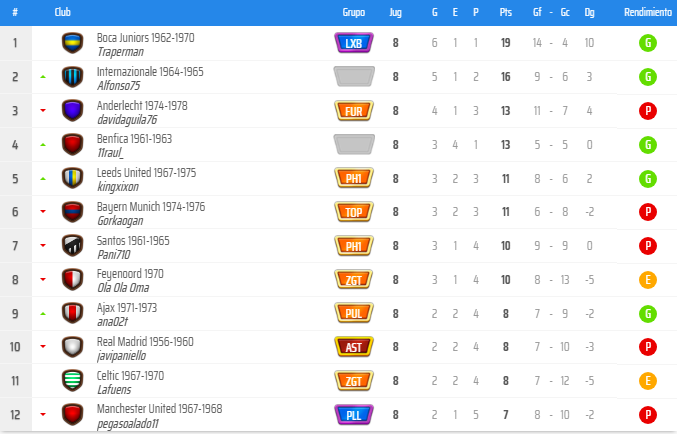Open the PLL group badge
The image size is (677, 434).
click(x=354, y=415)
